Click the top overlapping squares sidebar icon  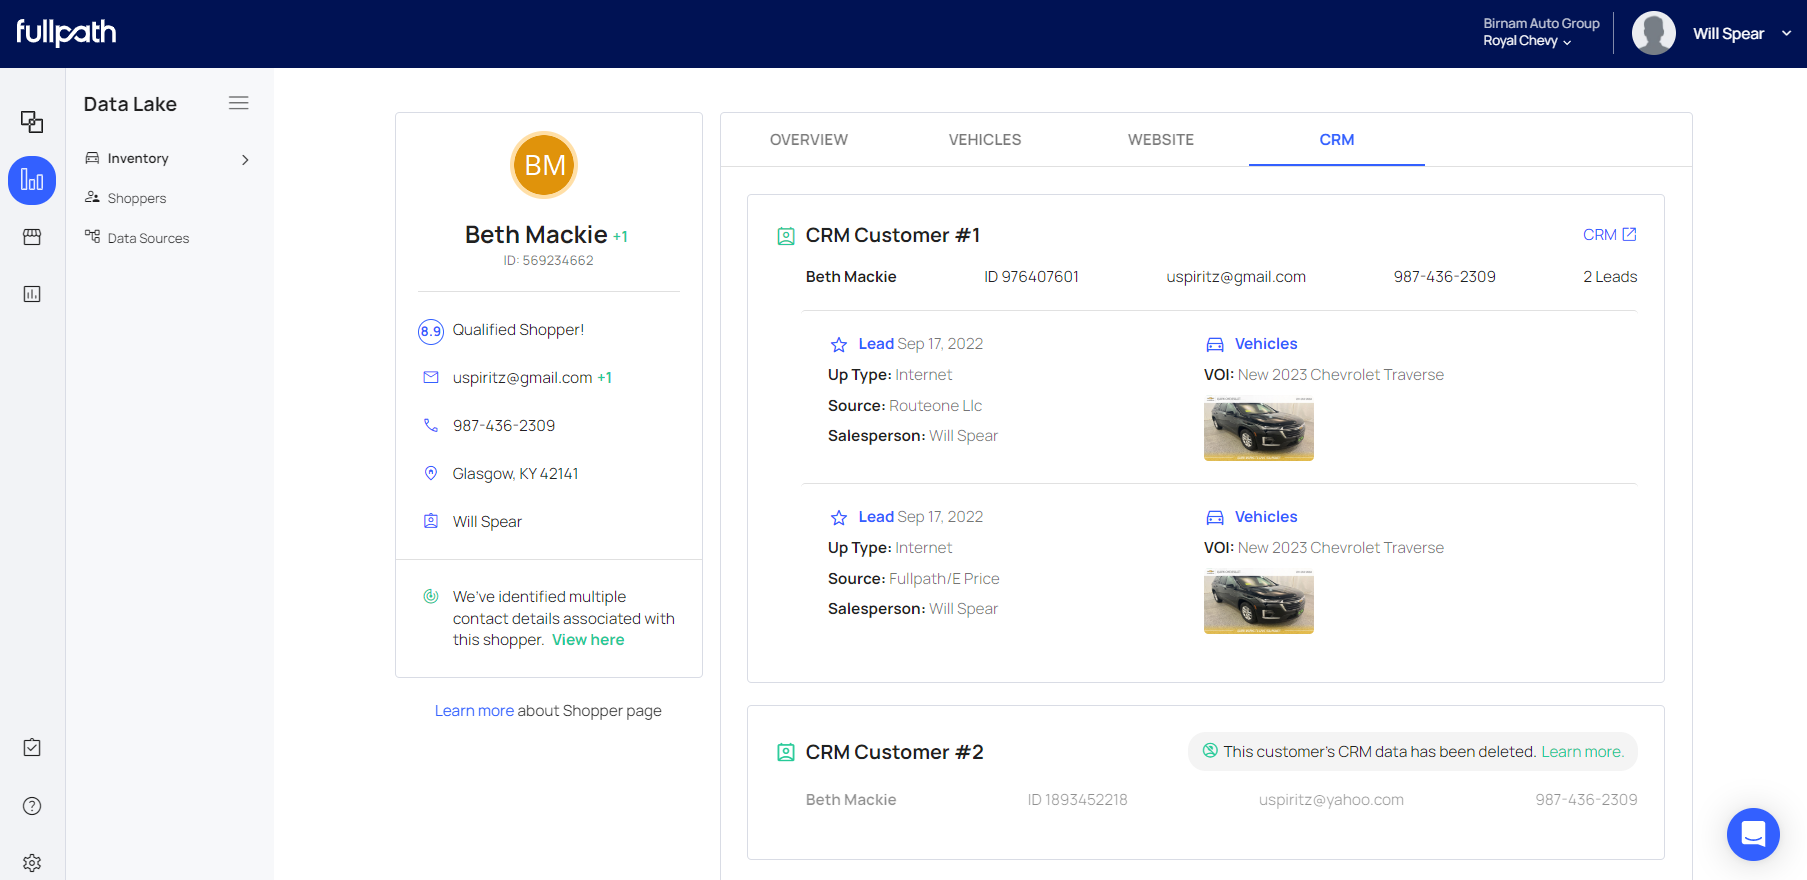tap(32, 122)
